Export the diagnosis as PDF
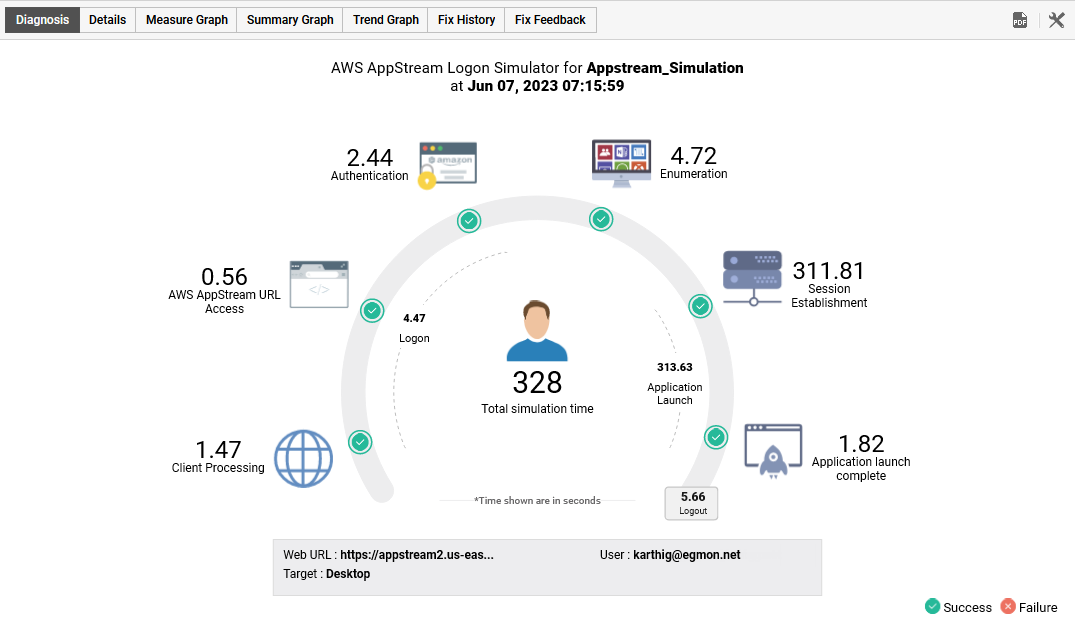This screenshot has width=1075, height=626. pos(1020,21)
